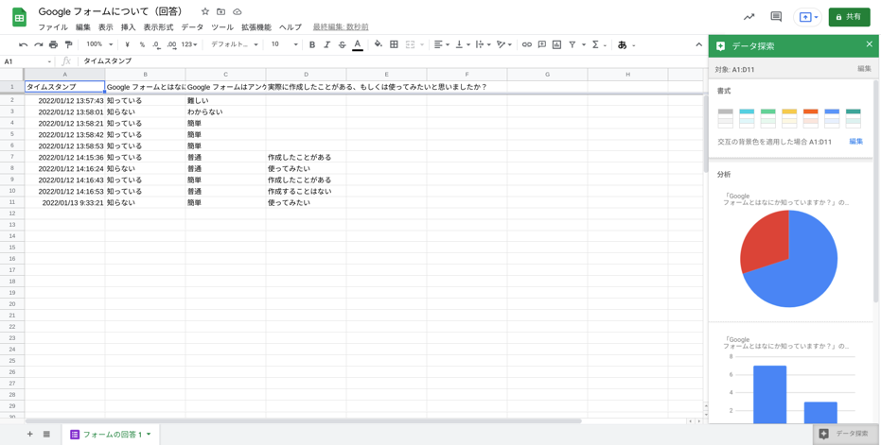This screenshot has height=445, width=881.
Task: Format as currency with yen icon
Action: 128,44
